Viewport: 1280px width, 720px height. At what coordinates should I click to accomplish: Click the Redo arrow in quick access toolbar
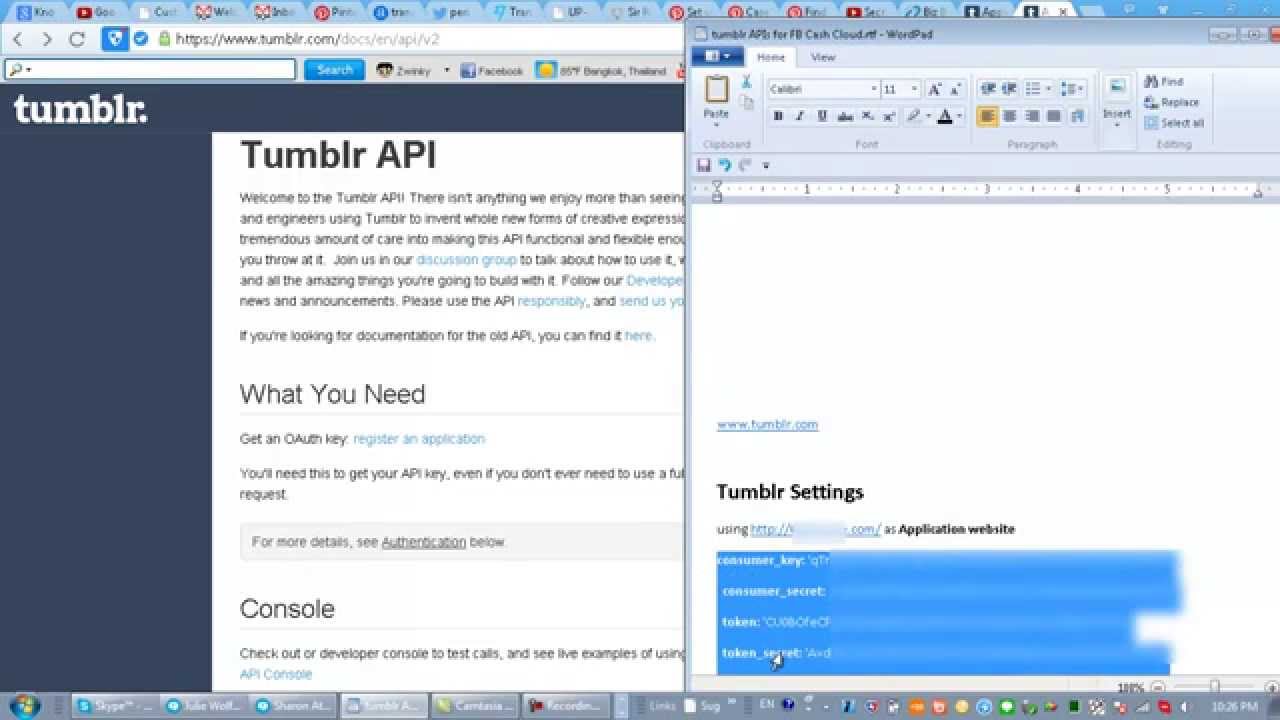pyautogui.click(x=744, y=165)
